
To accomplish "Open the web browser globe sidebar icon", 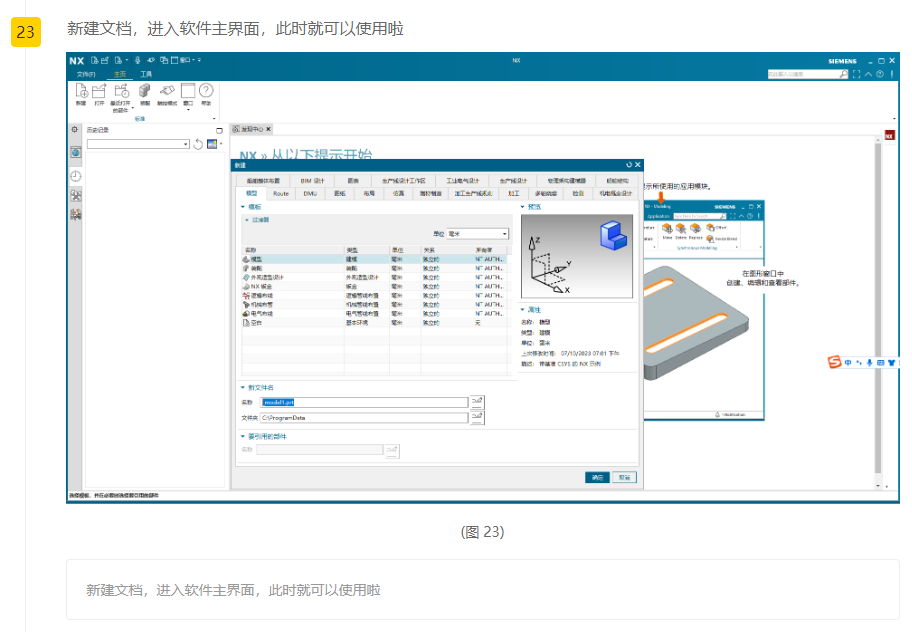I will pos(76,152).
